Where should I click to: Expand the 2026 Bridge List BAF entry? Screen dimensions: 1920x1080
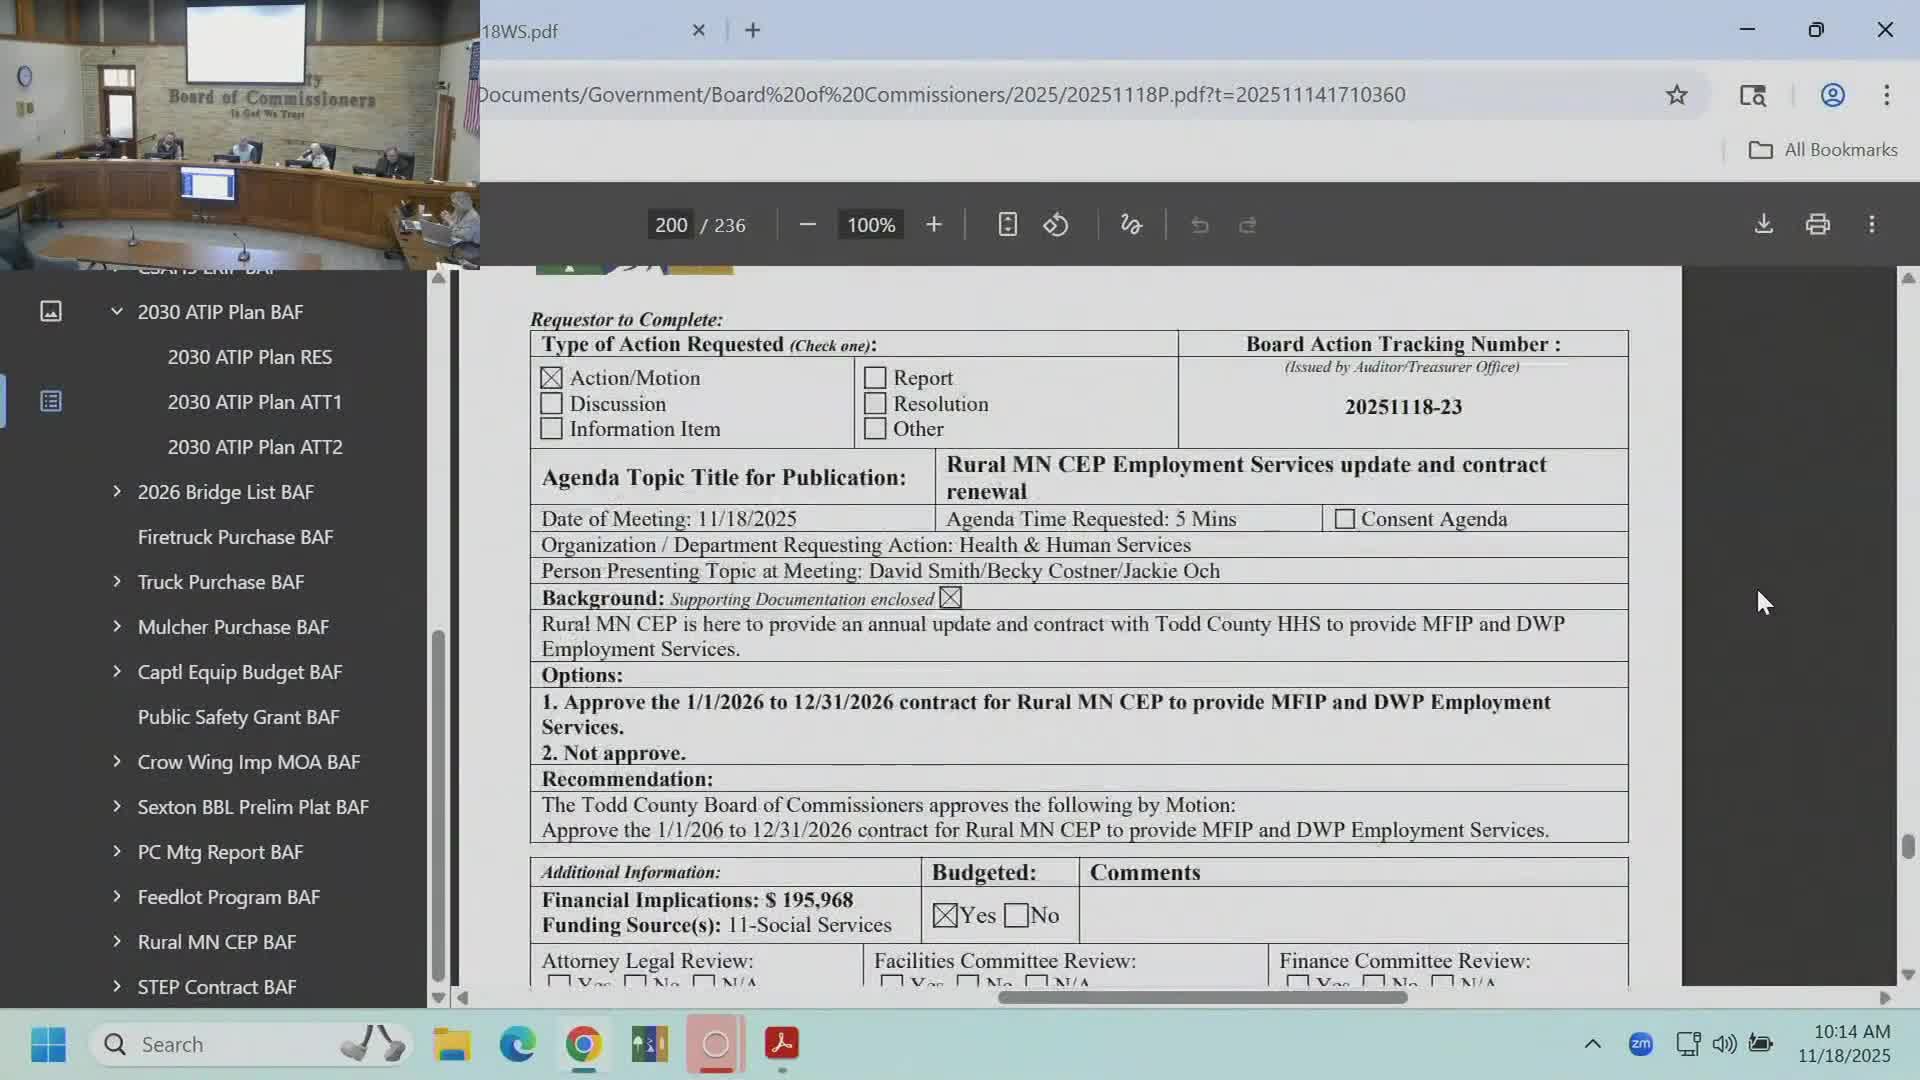[x=117, y=492]
